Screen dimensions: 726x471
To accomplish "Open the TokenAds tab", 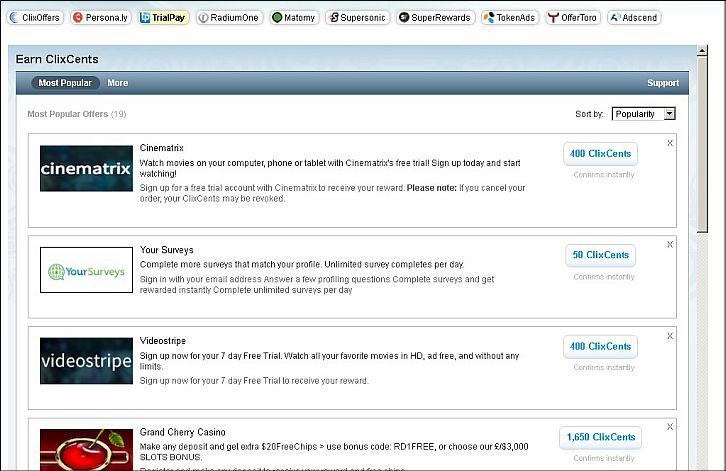I will pyautogui.click(x=510, y=18).
